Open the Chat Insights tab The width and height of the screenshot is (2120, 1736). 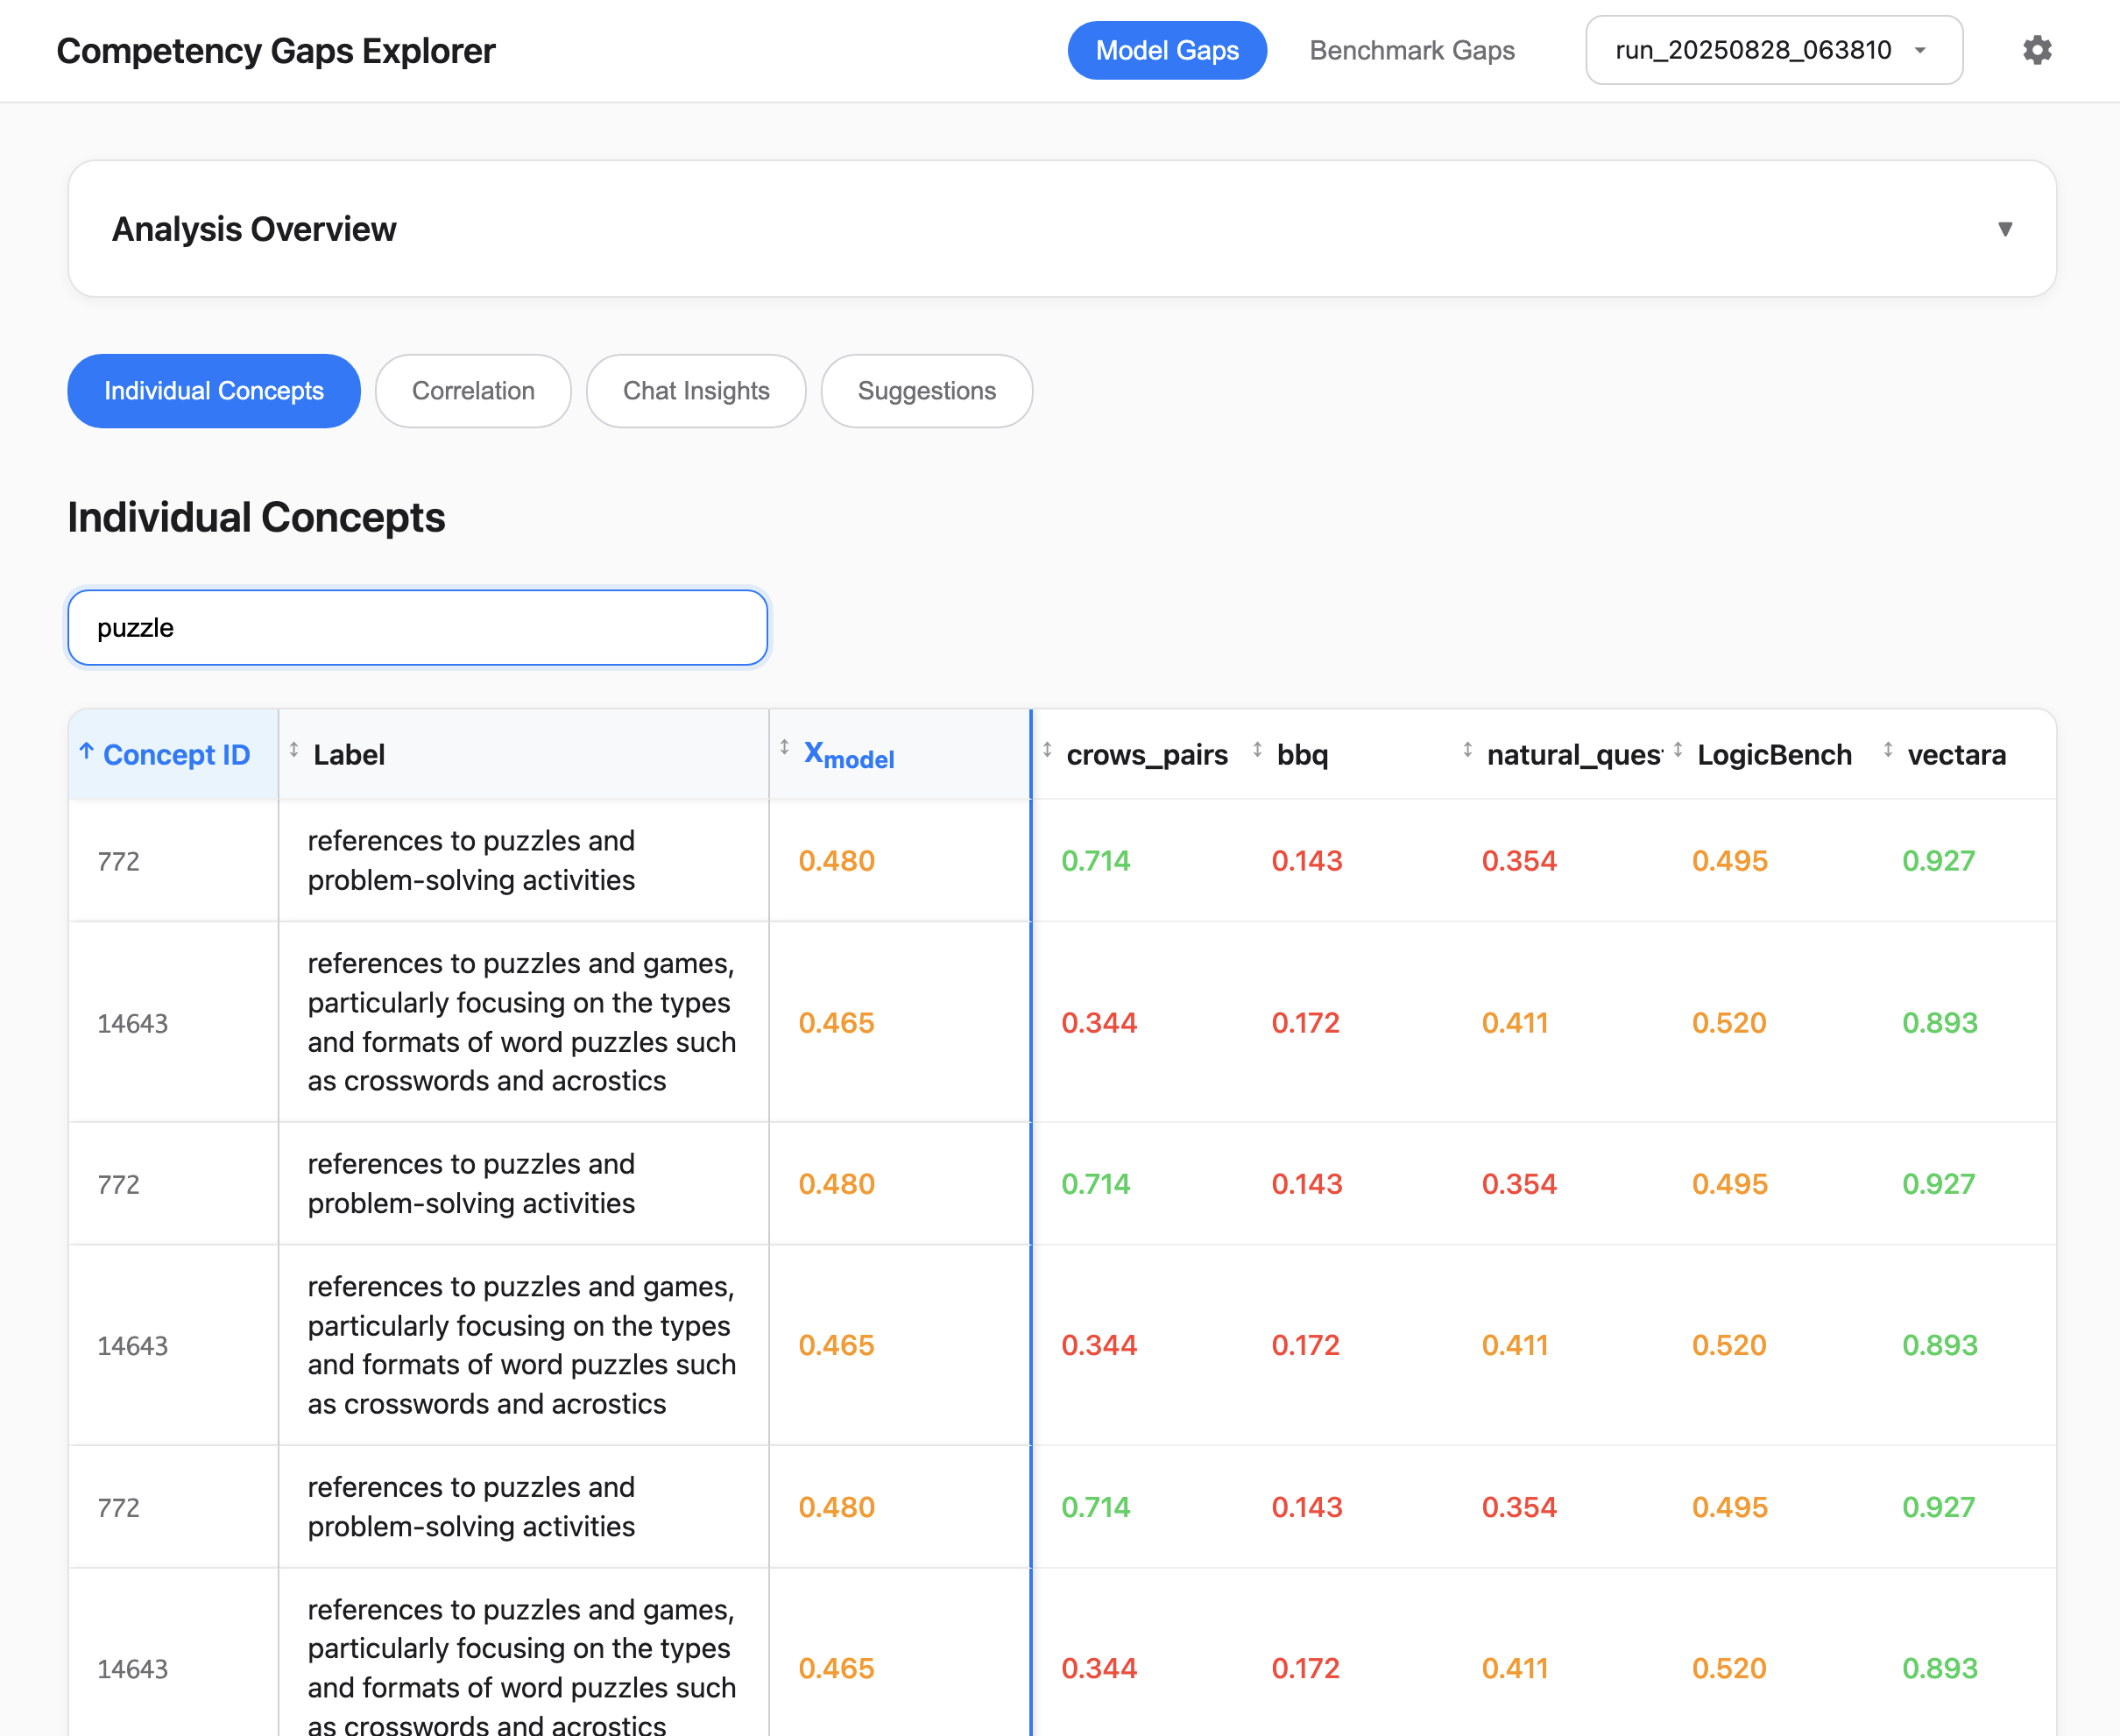coord(696,391)
